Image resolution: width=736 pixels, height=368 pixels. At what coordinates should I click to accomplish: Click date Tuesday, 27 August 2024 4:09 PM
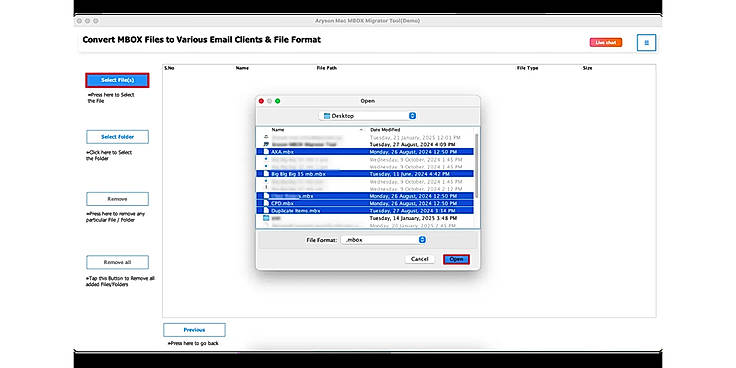tap(413, 145)
